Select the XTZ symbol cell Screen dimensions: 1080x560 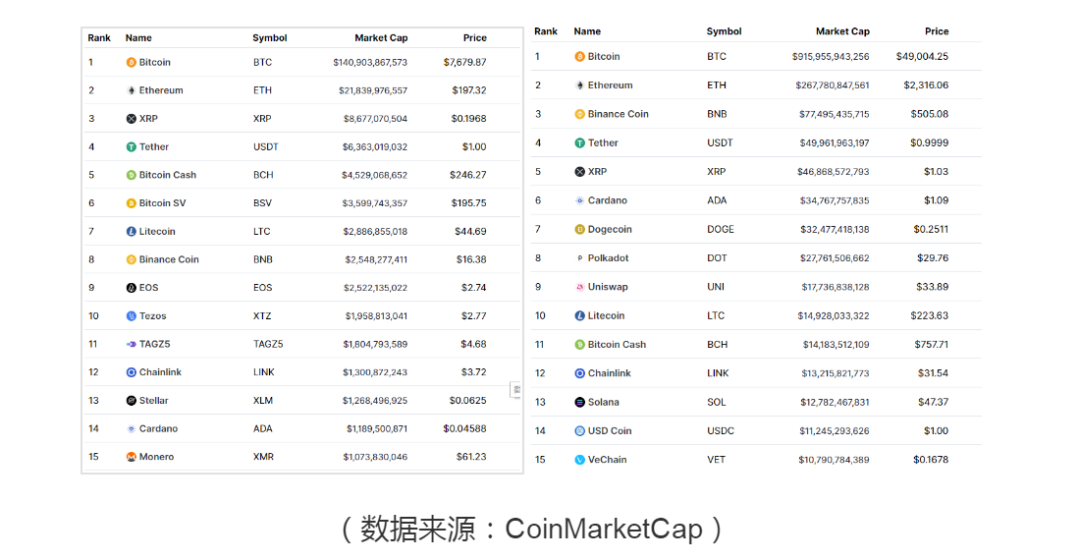[x=262, y=316]
